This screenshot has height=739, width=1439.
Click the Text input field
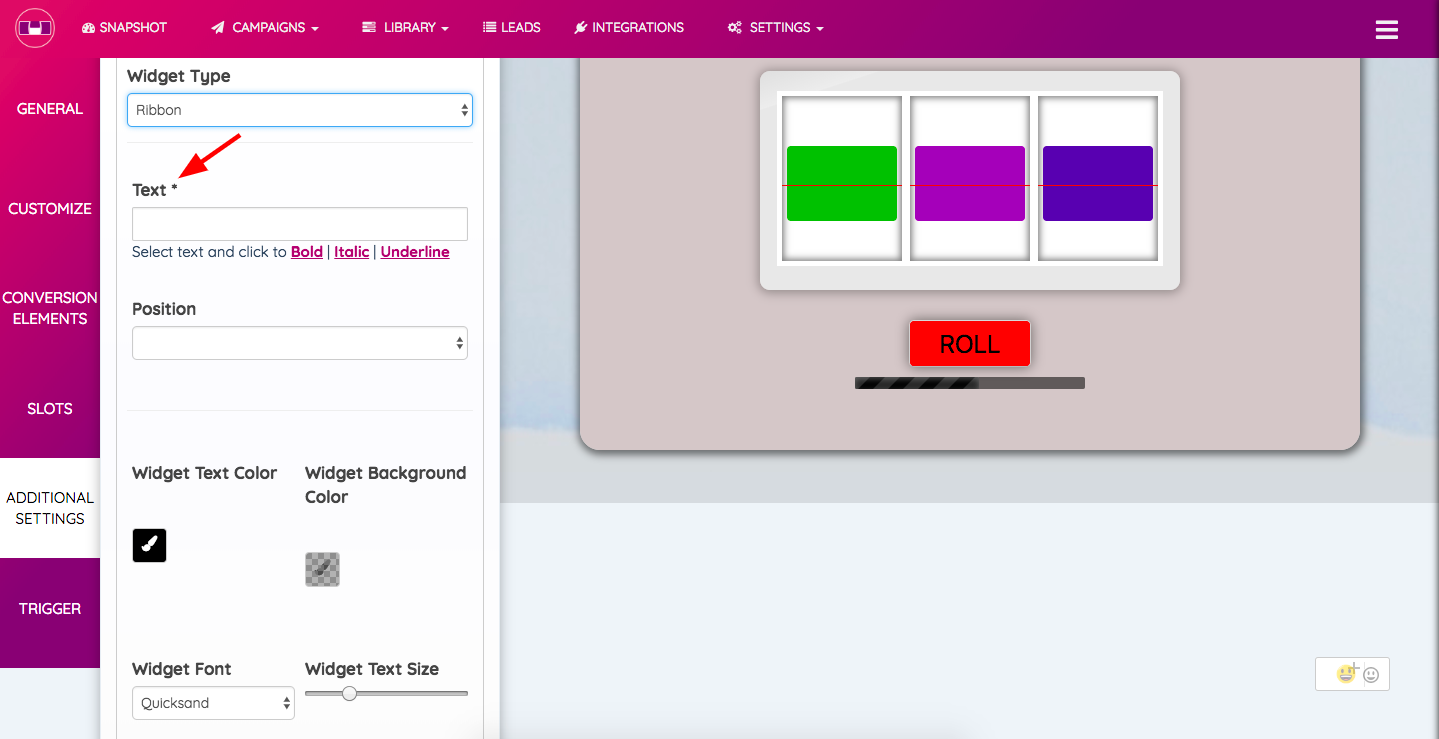tap(300, 224)
